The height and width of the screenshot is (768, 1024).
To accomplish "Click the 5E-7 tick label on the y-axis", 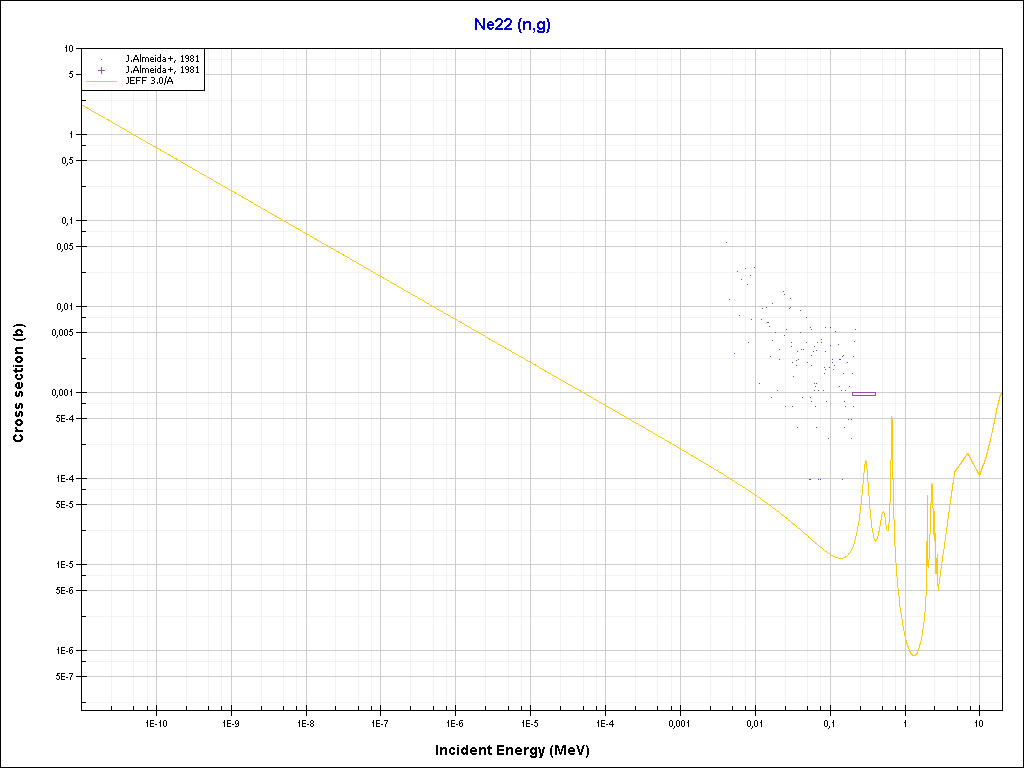I will [63, 677].
